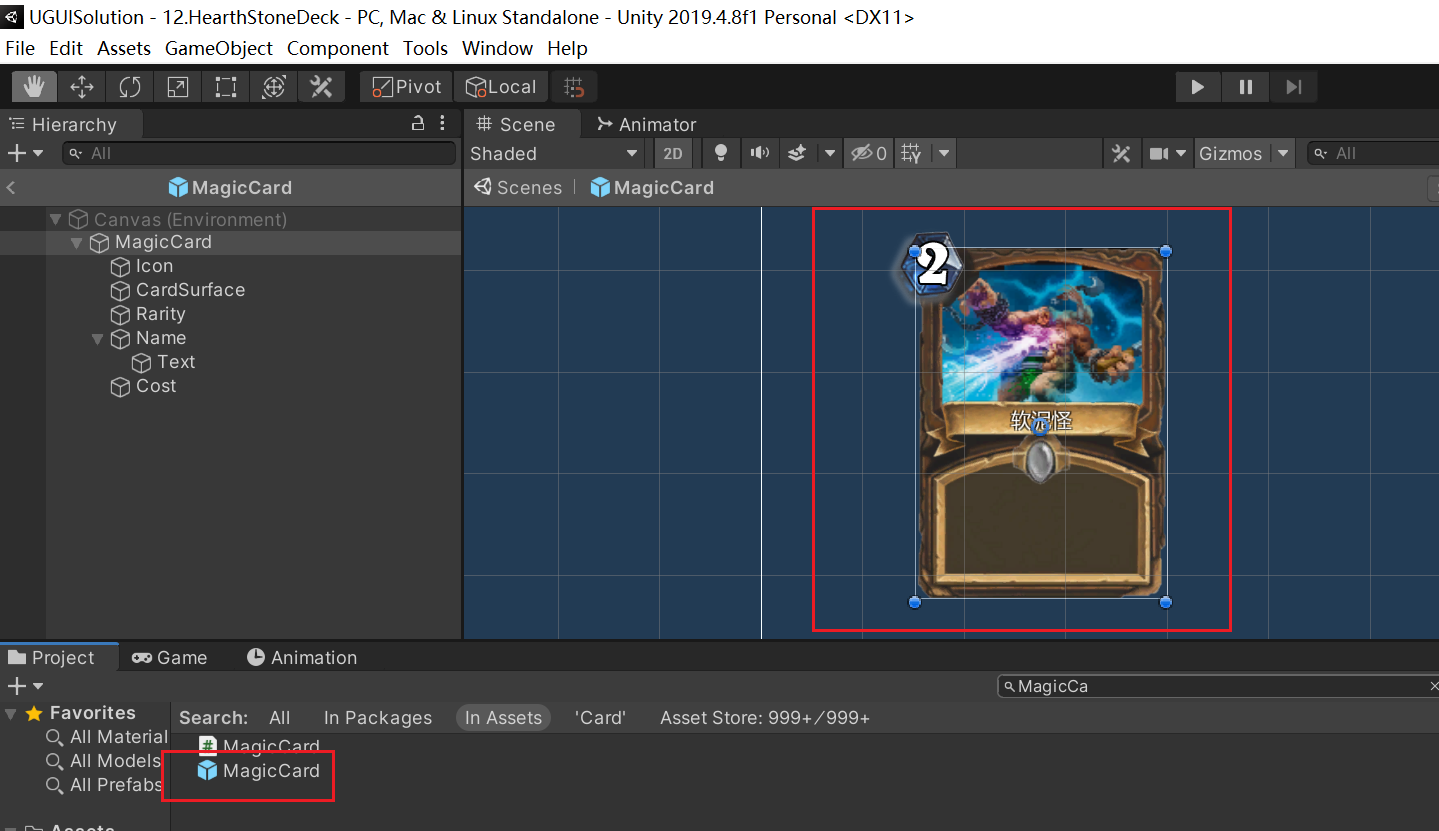Select the Move tool
1439x831 pixels.
(x=82, y=87)
